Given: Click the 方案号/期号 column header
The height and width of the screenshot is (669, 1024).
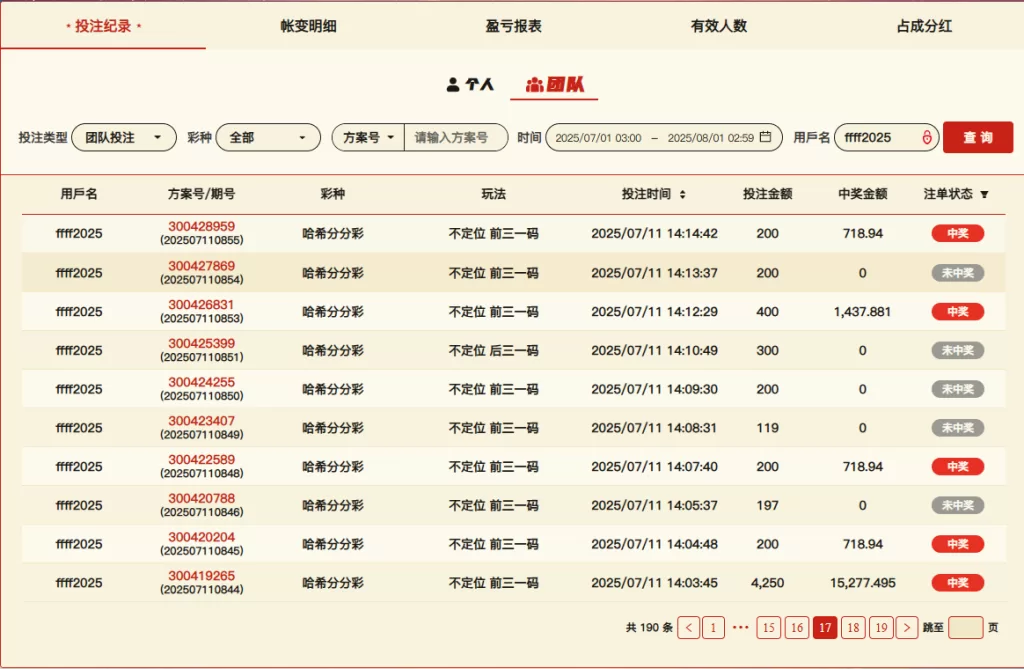Looking at the screenshot, I should click(201, 194).
